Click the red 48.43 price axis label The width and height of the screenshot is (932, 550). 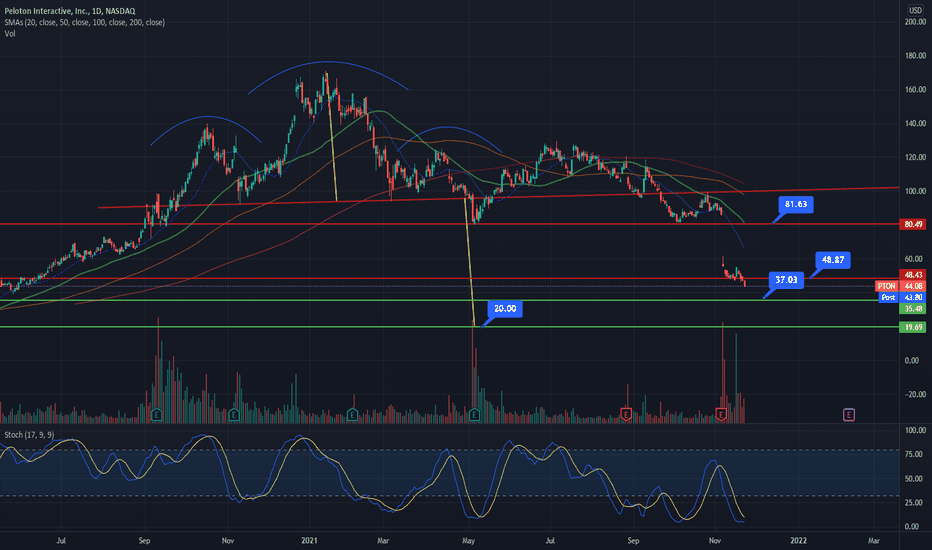pyautogui.click(x=913, y=275)
